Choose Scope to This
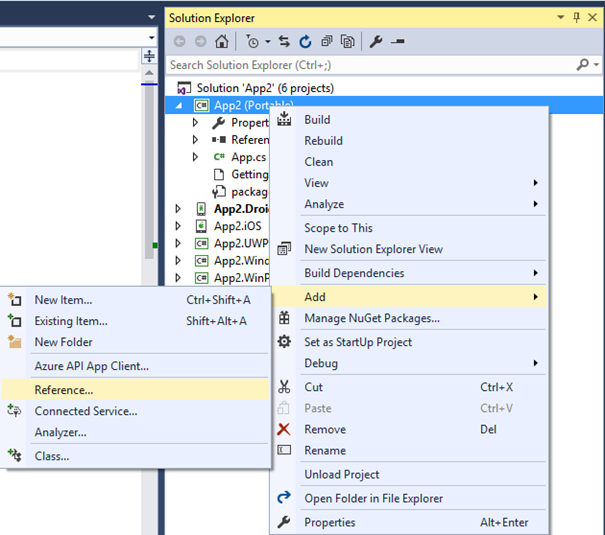The width and height of the screenshot is (605, 535). pos(409,228)
